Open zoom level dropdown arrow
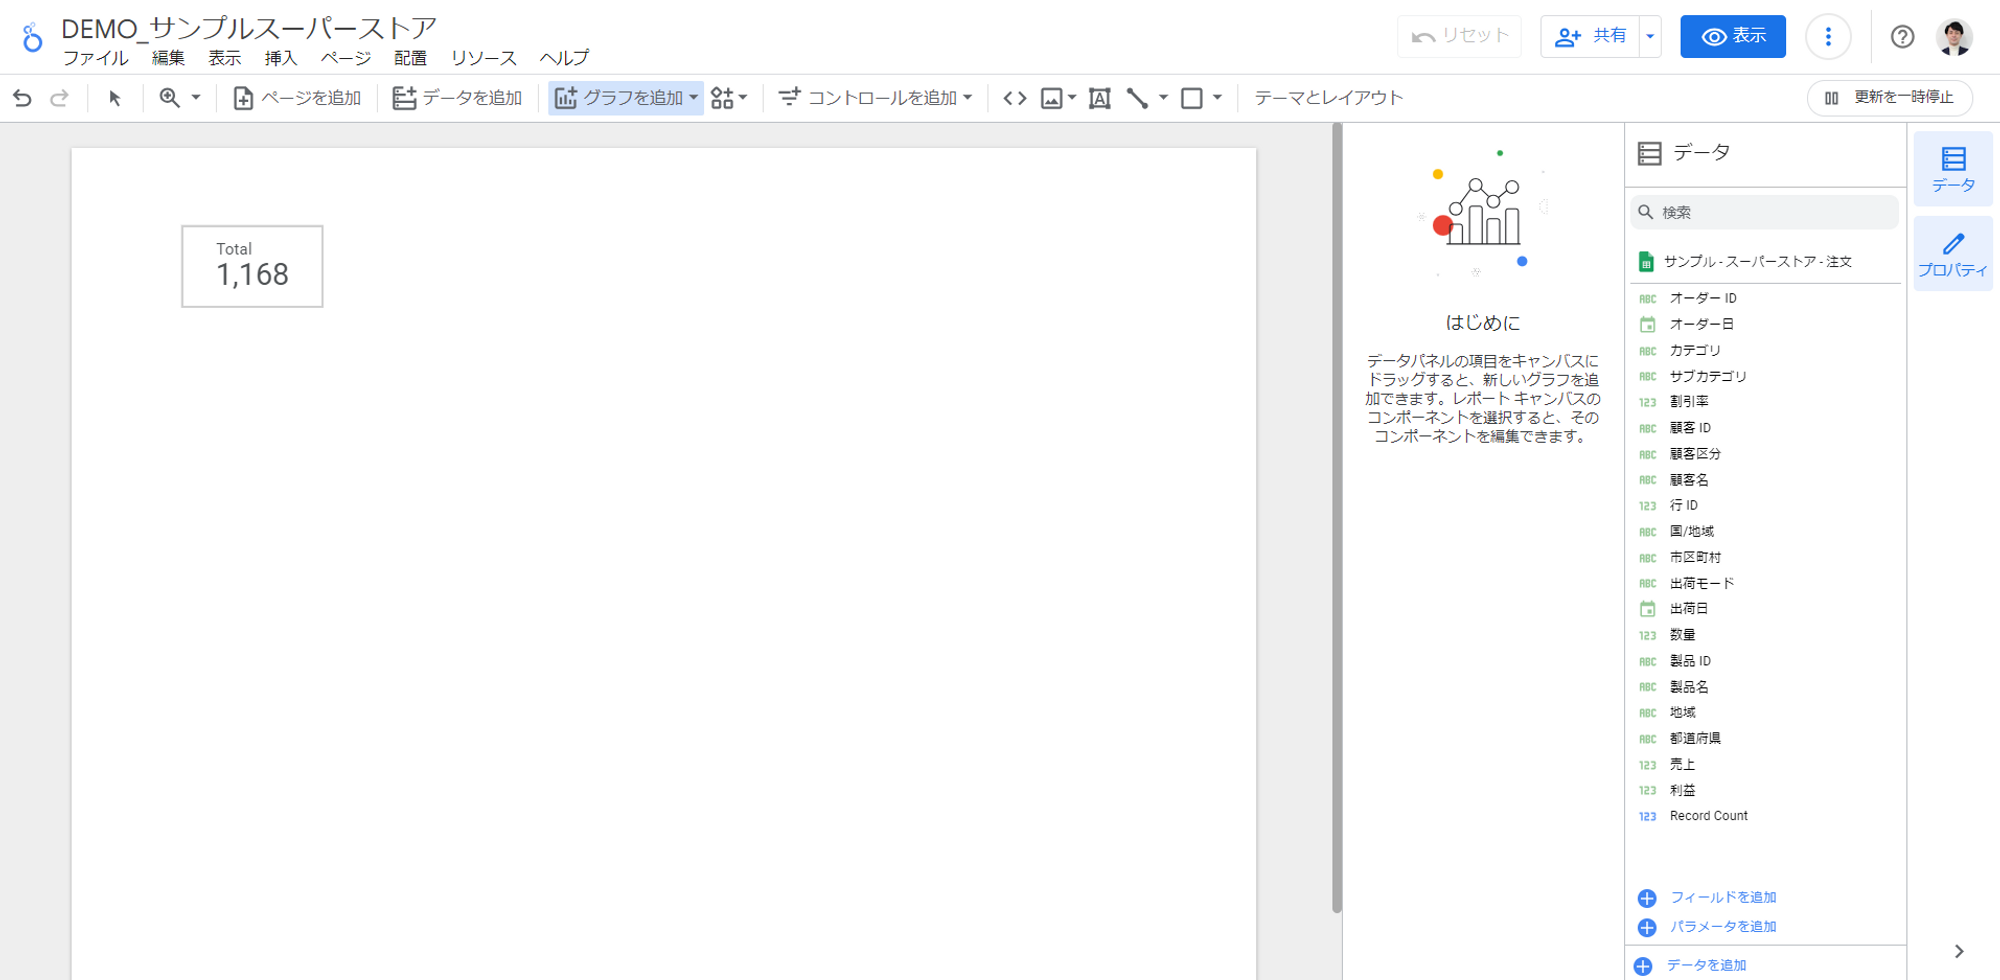Image resolution: width=2000 pixels, height=980 pixels. click(196, 98)
